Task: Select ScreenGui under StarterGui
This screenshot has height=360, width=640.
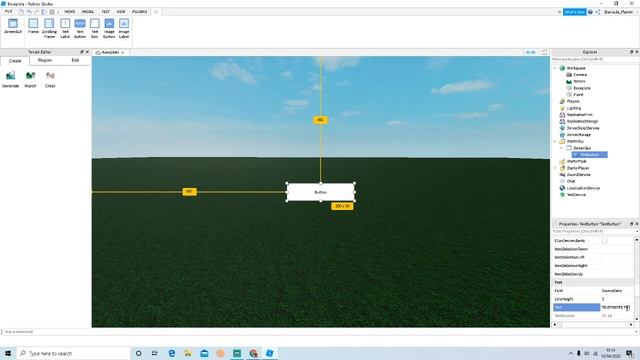Action: tap(582, 148)
